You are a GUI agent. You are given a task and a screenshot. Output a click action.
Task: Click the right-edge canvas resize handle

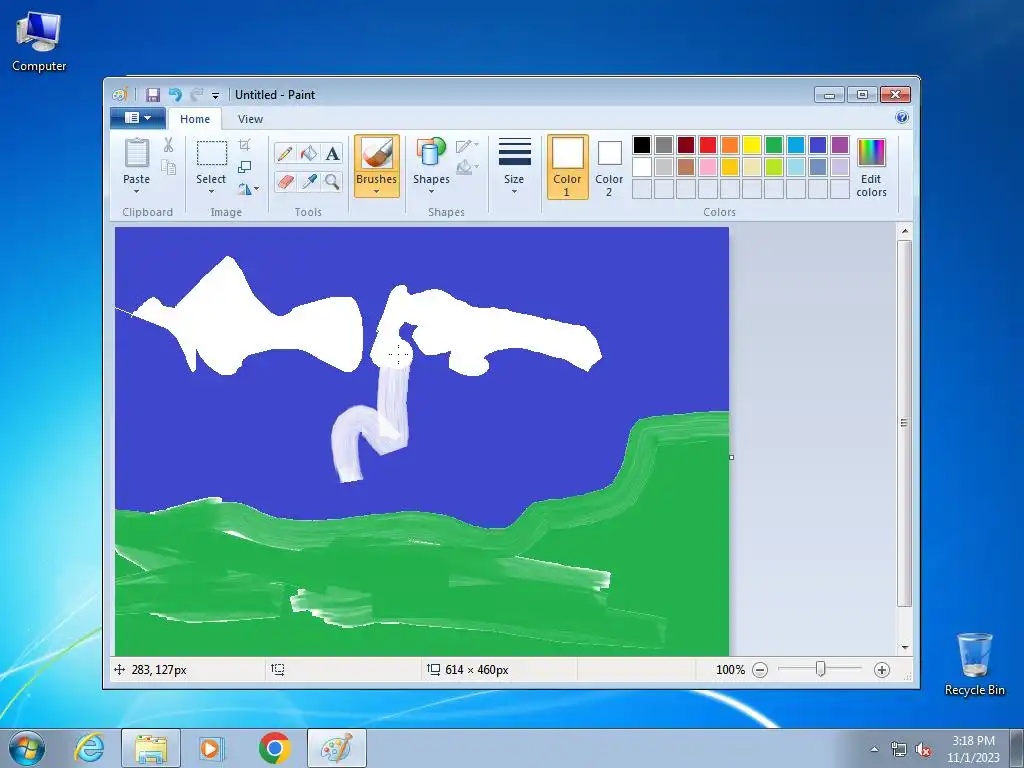point(731,457)
